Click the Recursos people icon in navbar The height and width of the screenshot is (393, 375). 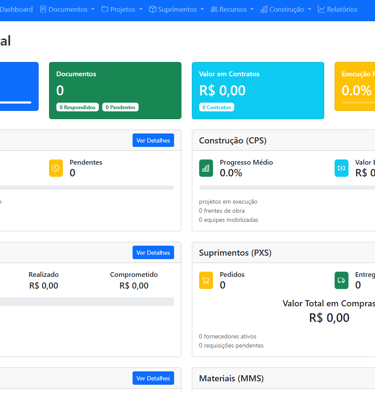coord(214,9)
